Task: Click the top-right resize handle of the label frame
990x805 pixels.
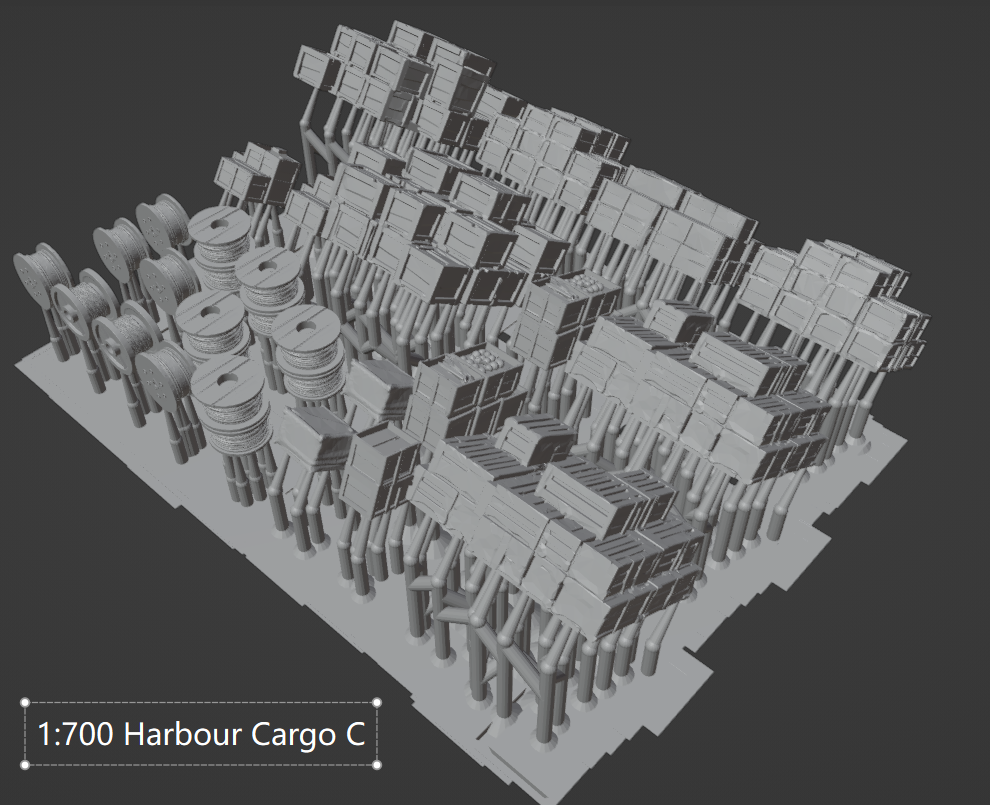Action: pyautogui.click(x=377, y=702)
